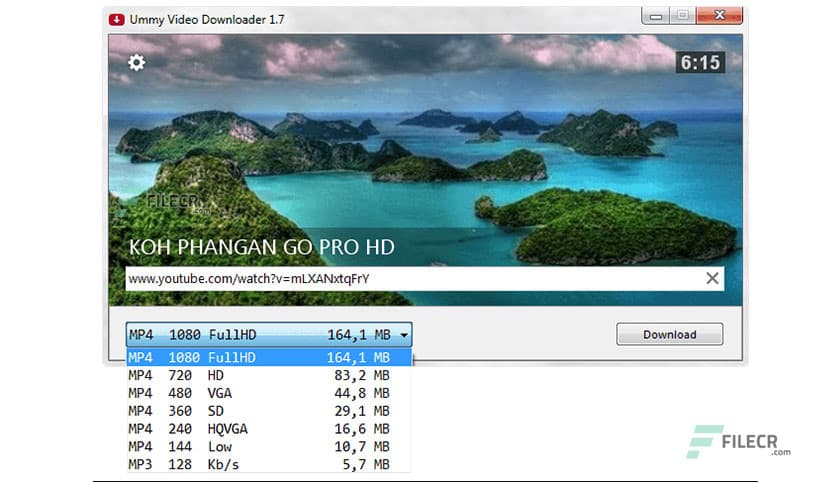Select MP3 128 Kb/s 5,7 MB option

(x=269, y=464)
